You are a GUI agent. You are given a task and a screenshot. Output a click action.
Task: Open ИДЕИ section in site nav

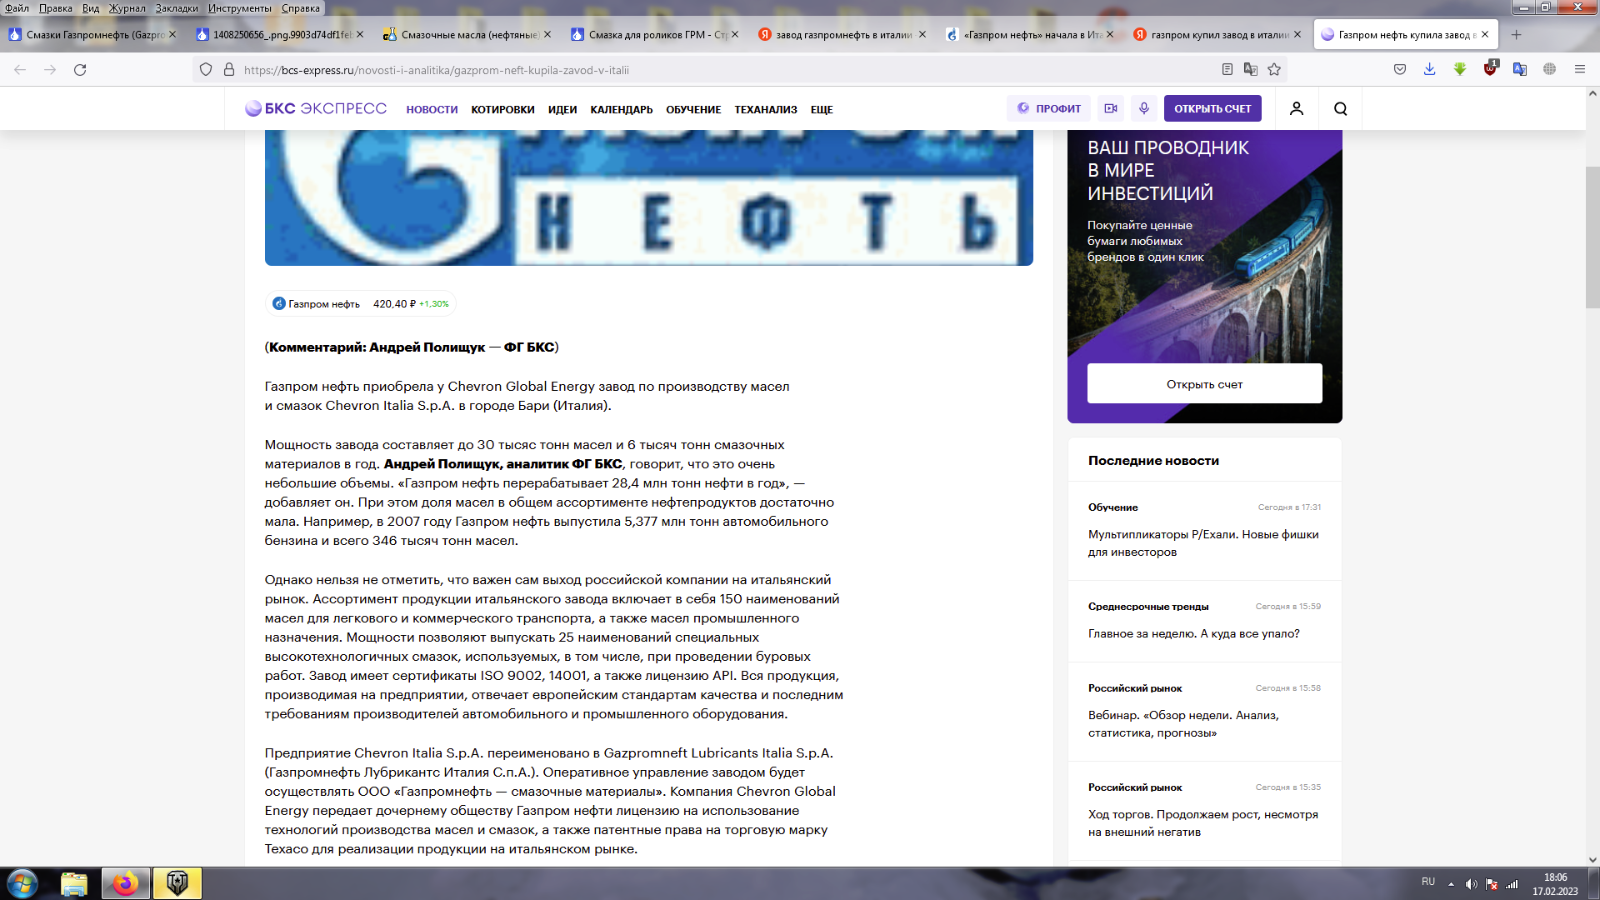pyautogui.click(x=562, y=110)
